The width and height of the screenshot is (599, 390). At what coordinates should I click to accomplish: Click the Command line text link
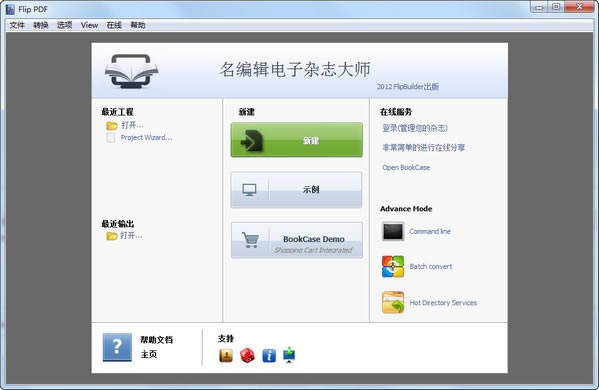pos(430,231)
